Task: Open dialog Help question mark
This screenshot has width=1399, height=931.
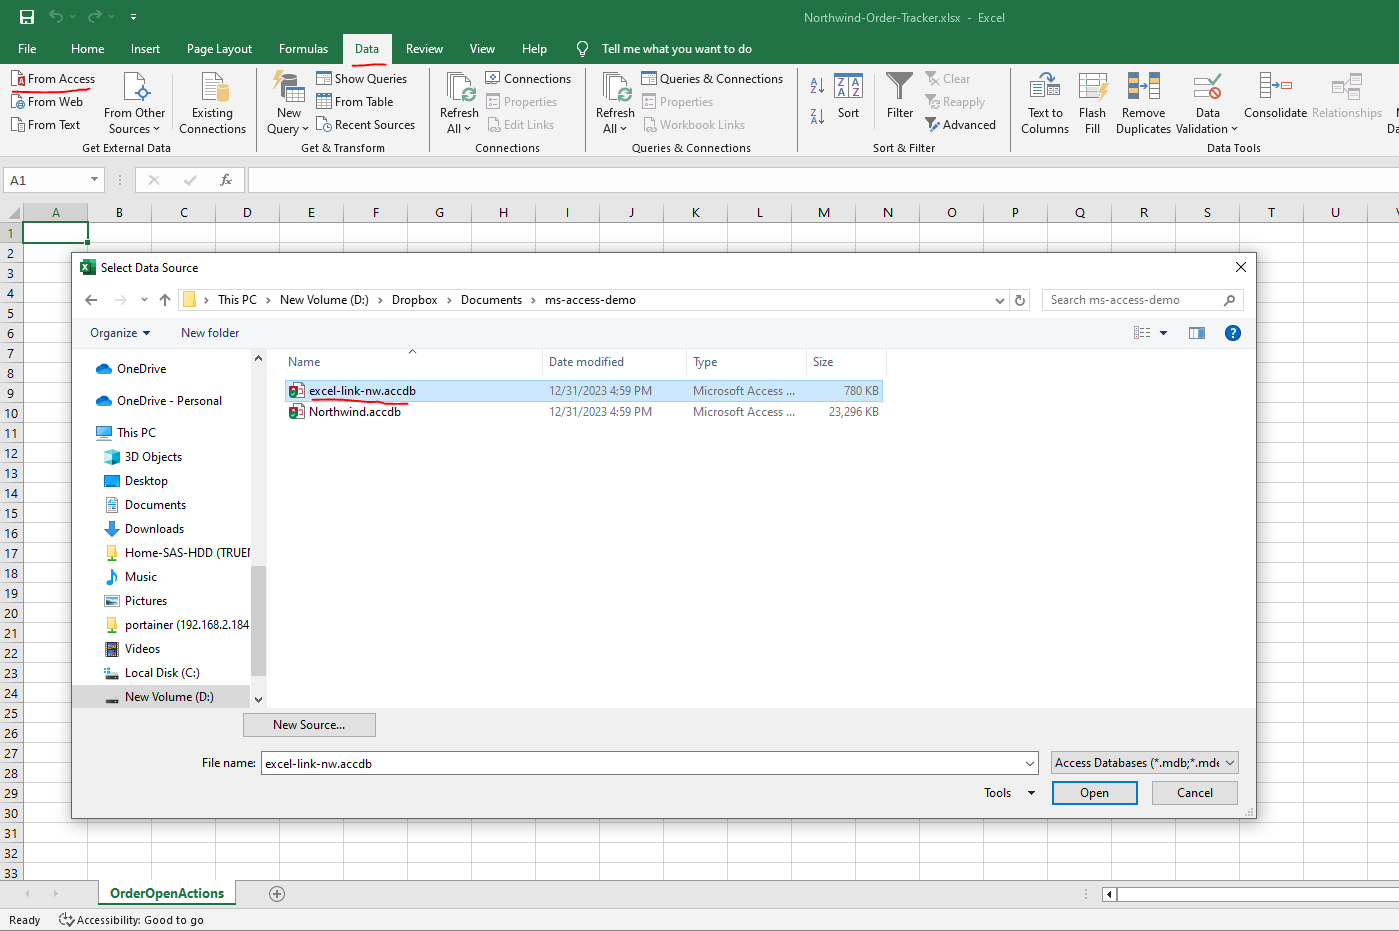Action: [x=1233, y=333]
